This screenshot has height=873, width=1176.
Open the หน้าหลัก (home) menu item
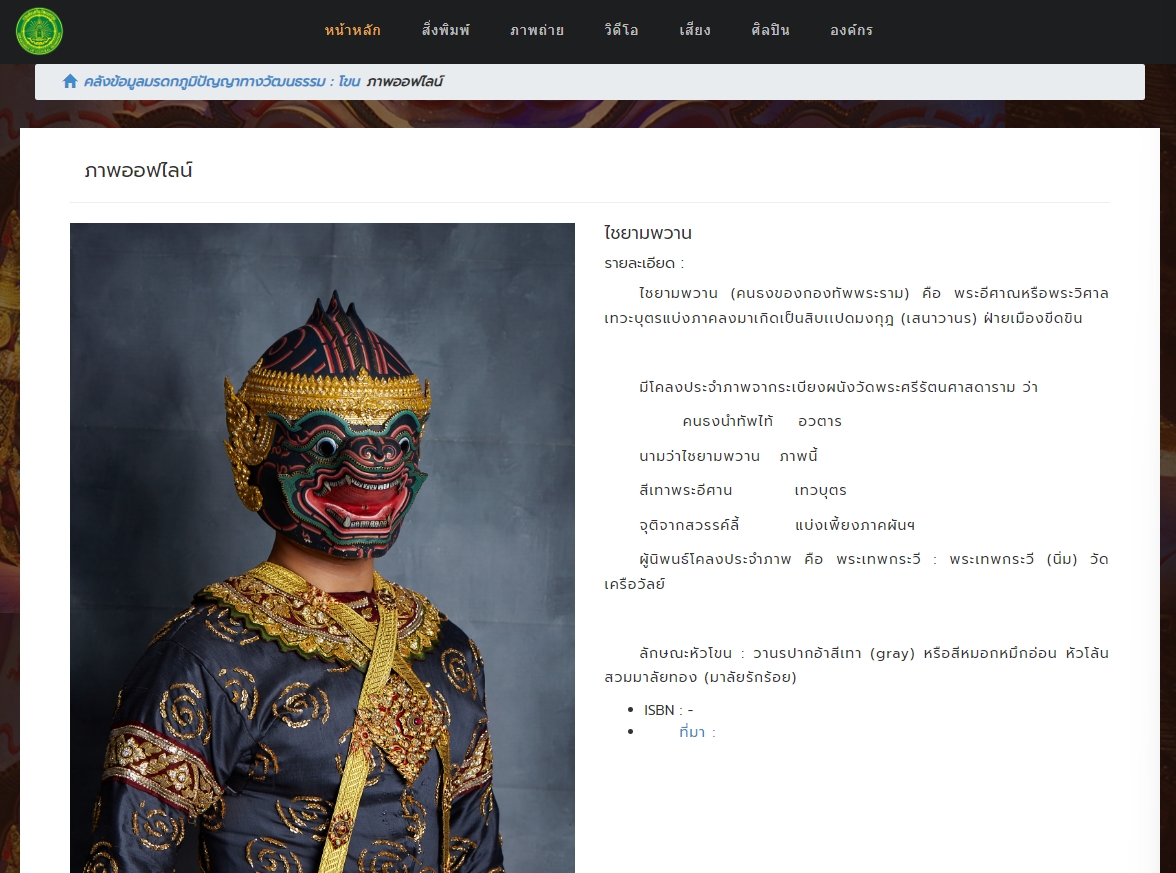(353, 31)
